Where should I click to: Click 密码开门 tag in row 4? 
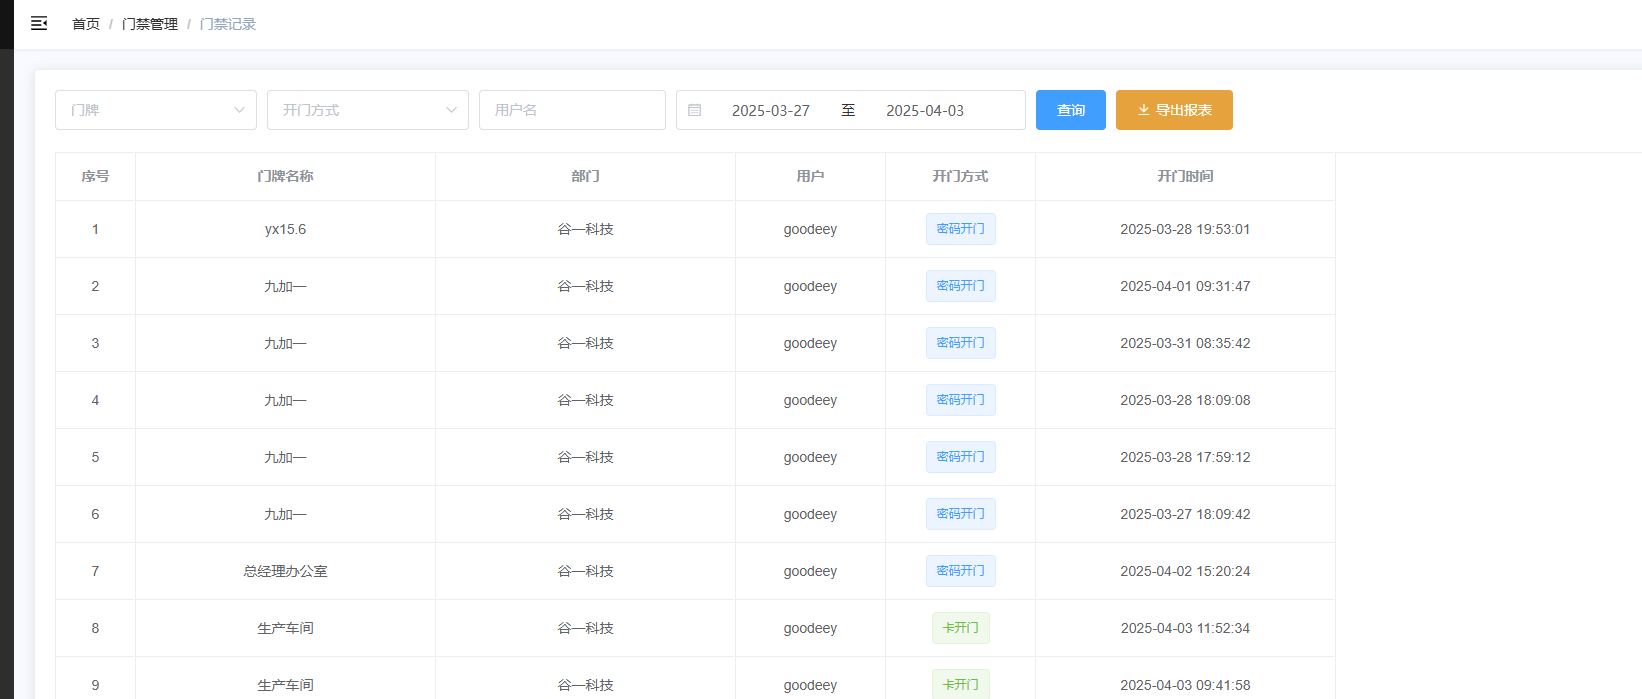click(960, 400)
